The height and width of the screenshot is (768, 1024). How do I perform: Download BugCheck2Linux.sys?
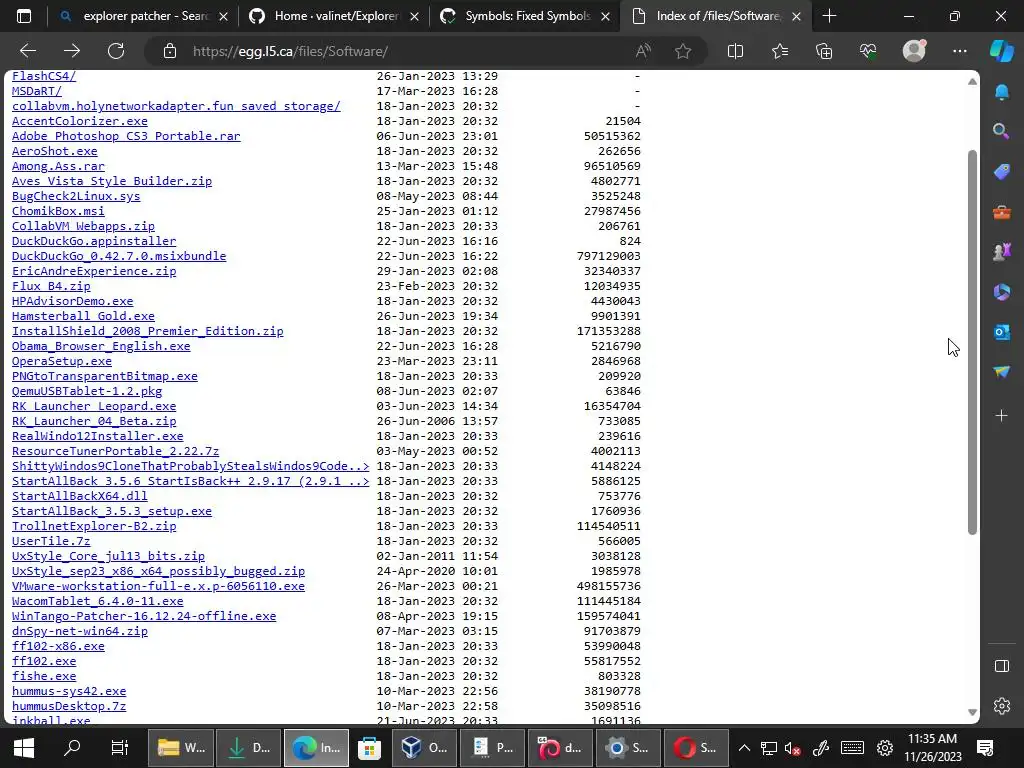(x=76, y=196)
